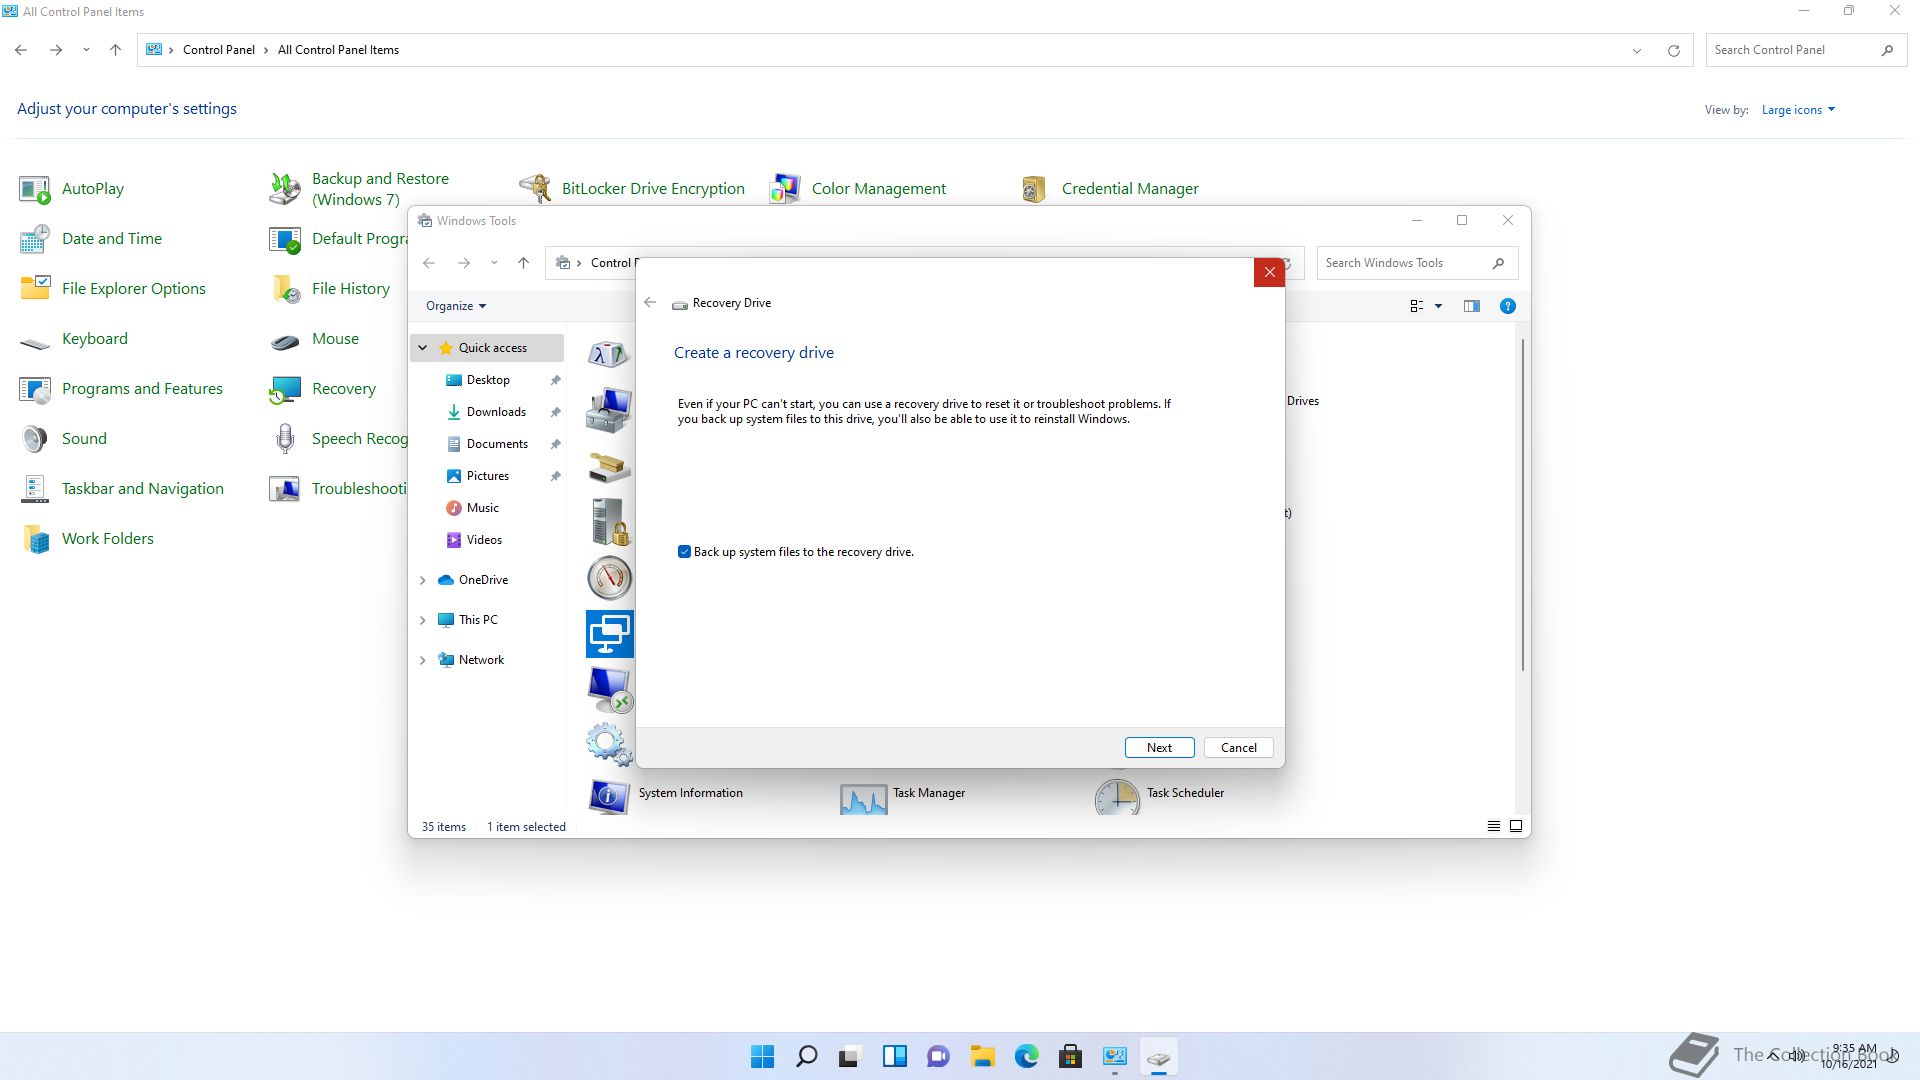Open Widgets from the taskbar
Viewport: 1920px width, 1080px height.
point(894,1057)
